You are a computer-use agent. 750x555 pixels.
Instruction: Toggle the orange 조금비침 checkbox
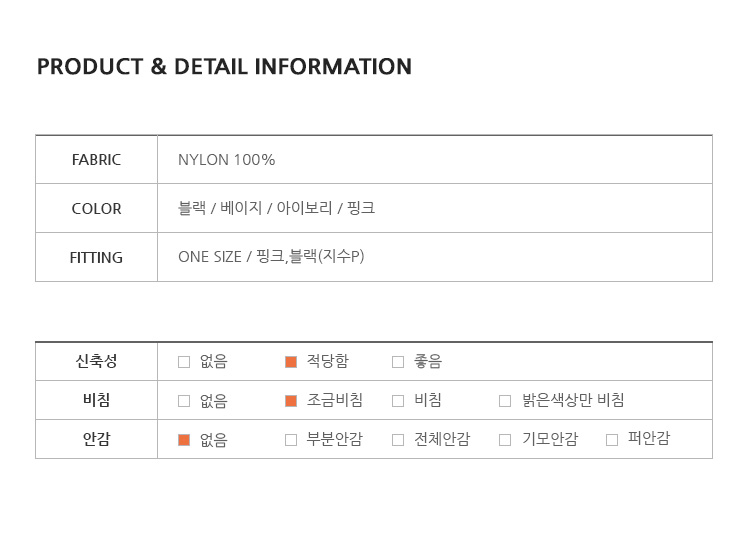(291, 400)
